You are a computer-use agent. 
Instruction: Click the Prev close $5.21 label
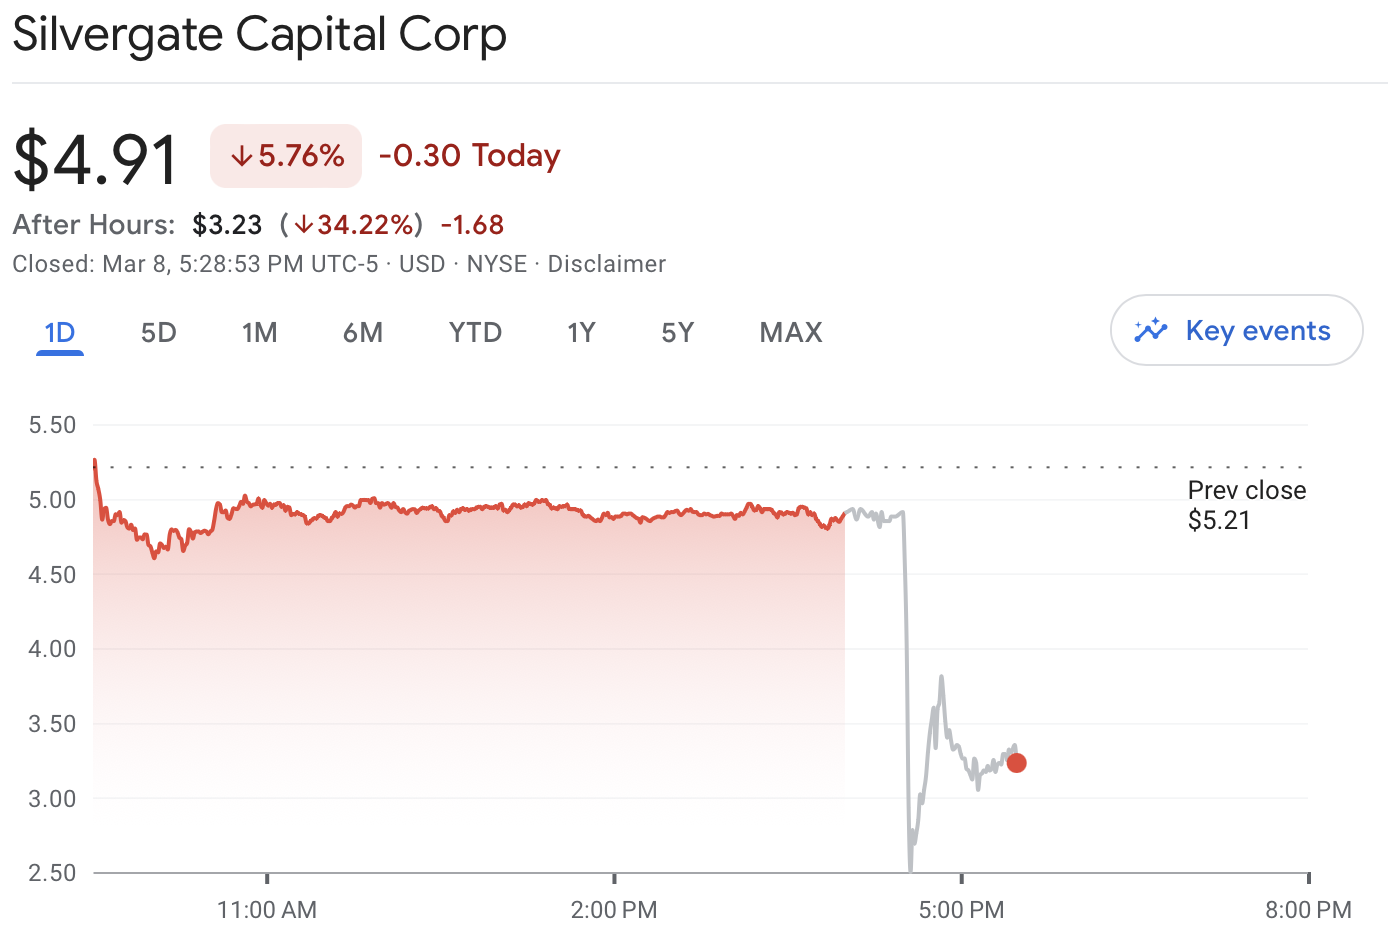pyautogui.click(x=1246, y=504)
